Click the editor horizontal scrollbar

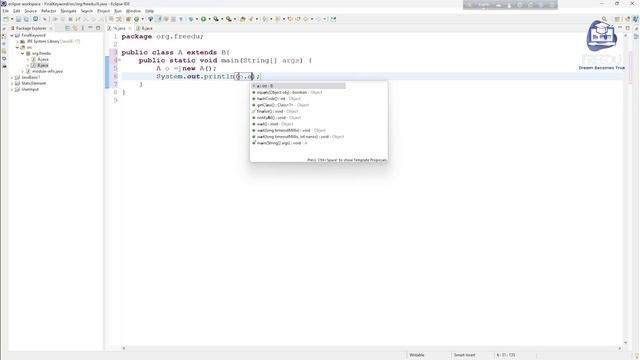(x=371, y=348)
